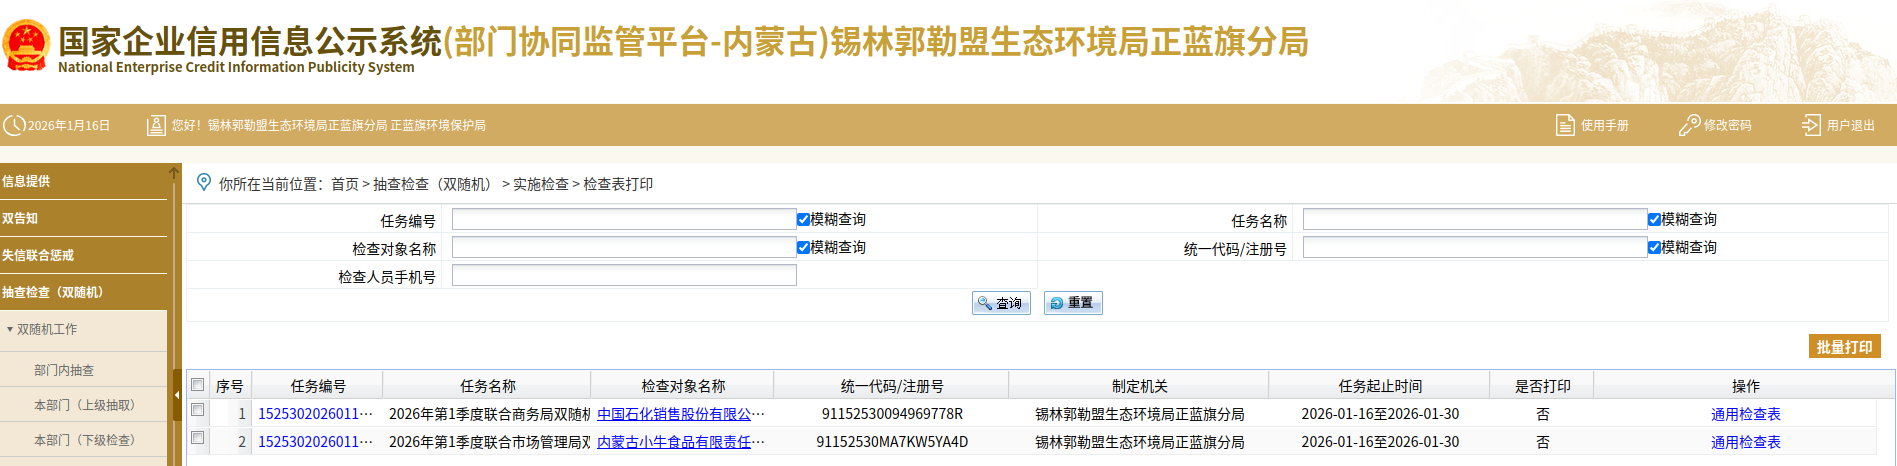Viewport: 1897px width, 466px height.
Task: Click the user profile icon in header
Action: click(x=156, y=126)
